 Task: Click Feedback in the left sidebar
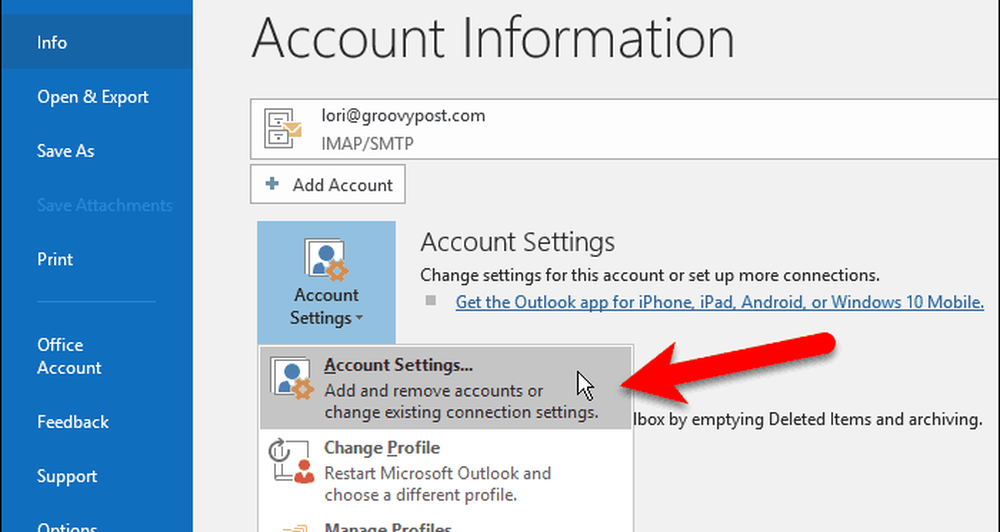click(73, 422)
